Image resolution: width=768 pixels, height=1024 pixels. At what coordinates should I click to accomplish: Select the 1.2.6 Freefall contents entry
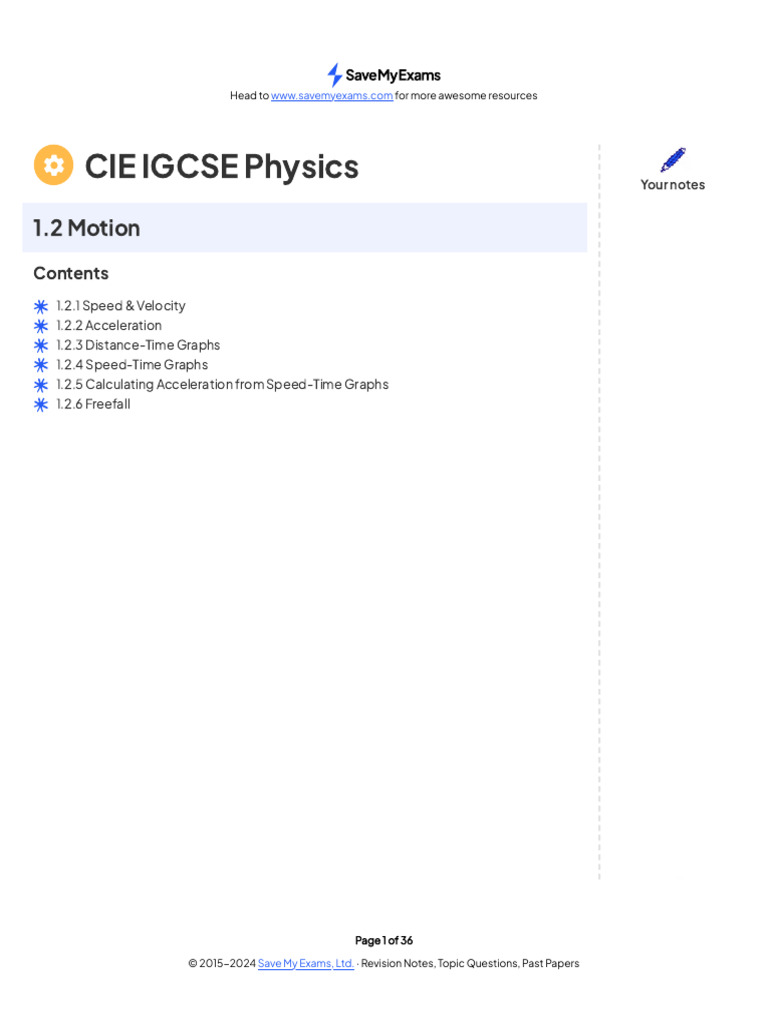(93, 404)
